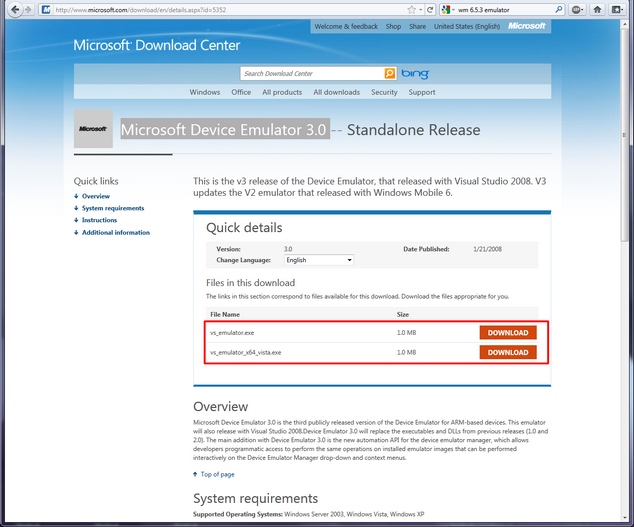Click the orange Download Center search button
634x527 pixels.
pos(390,73)
